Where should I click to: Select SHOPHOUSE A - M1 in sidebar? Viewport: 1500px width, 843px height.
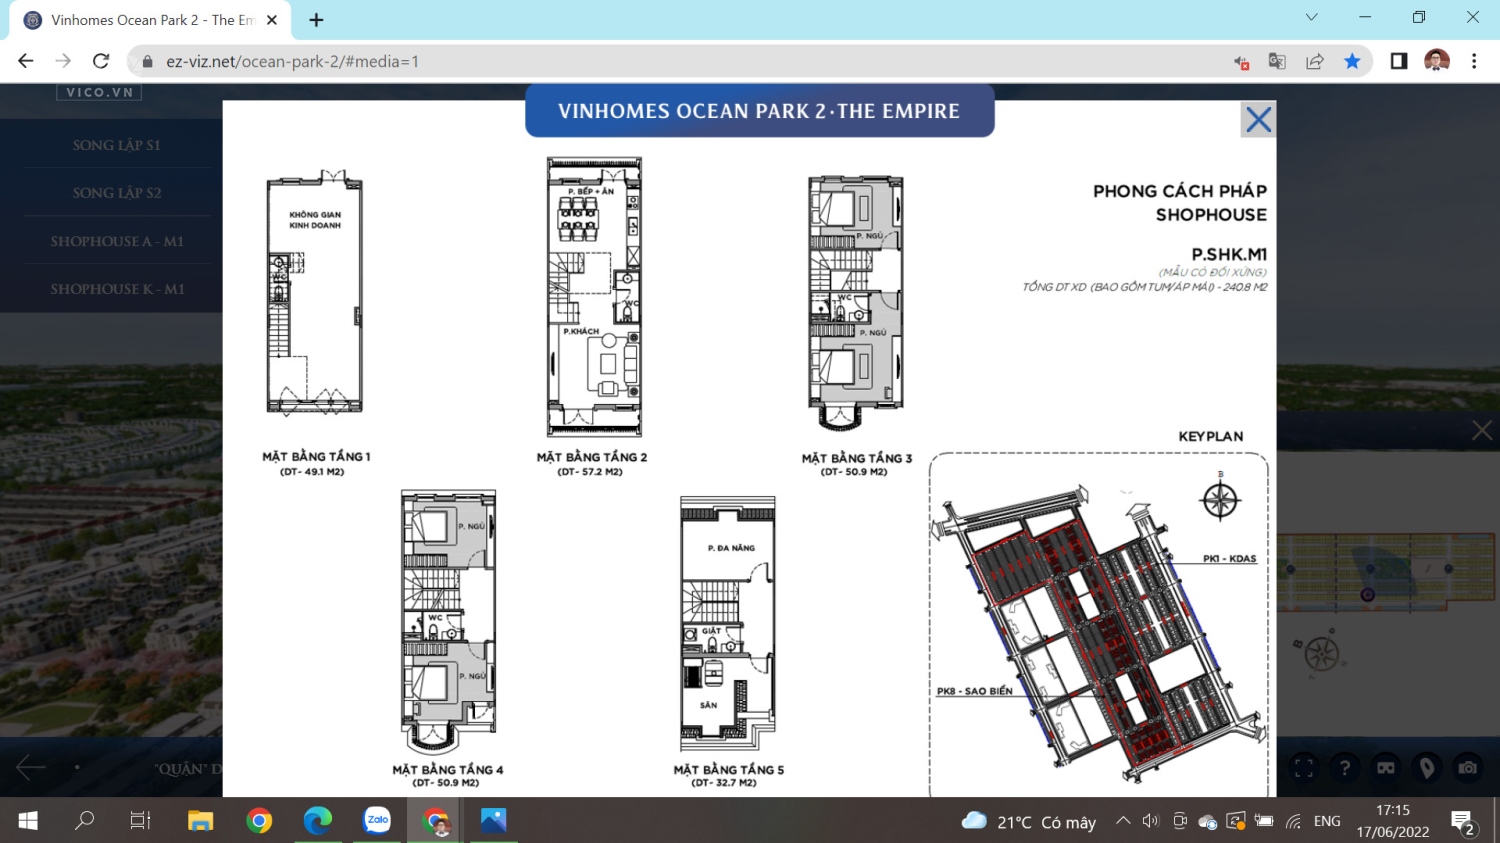117,241
